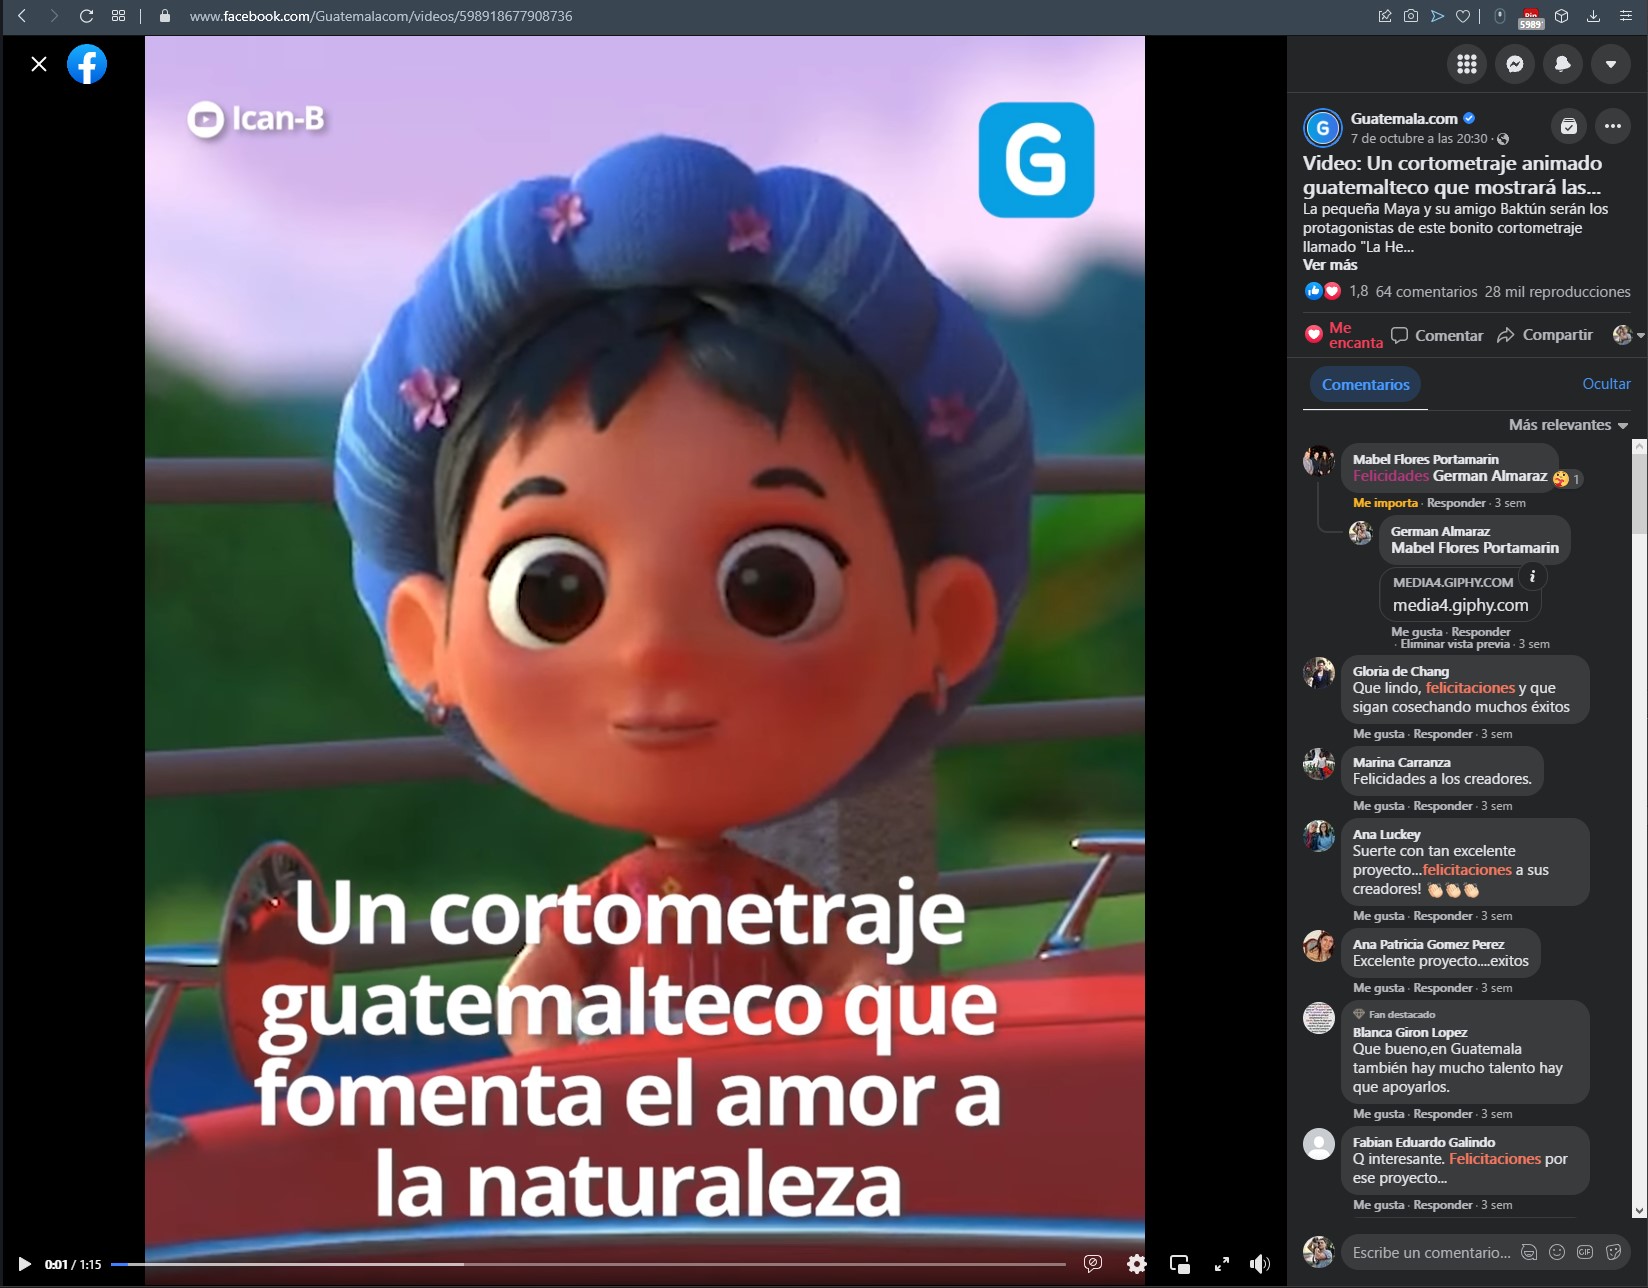Screen dimensions: 1648x1288
Task: Show info icon on giphy preview
Action: point(1532,576)
